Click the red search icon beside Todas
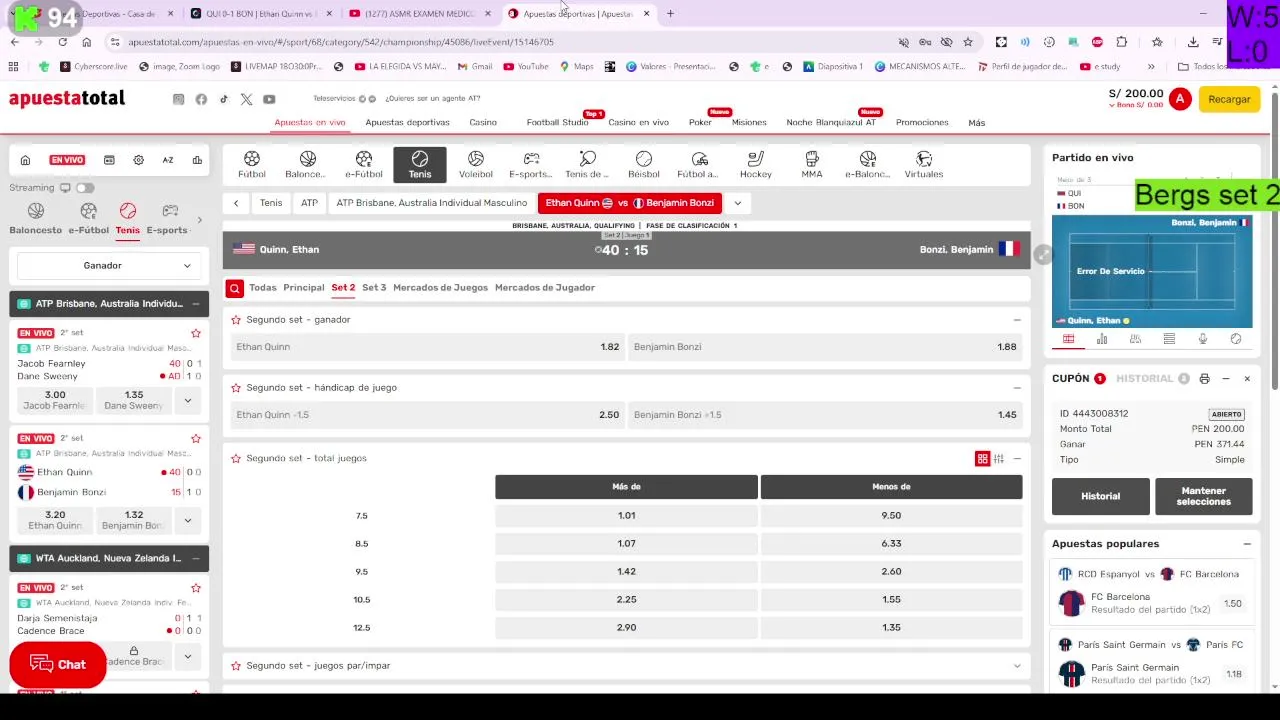Screen dimensions: 1280x720 point(234,288)
